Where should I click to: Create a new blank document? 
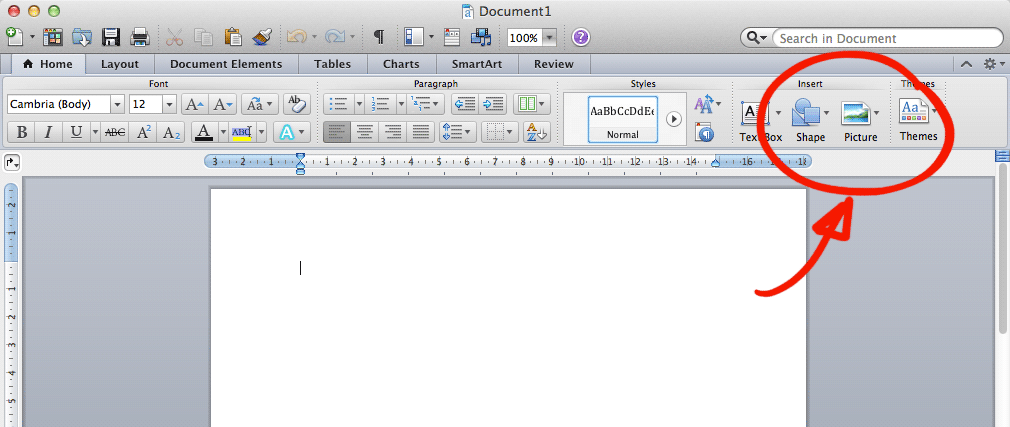tap(15, 37)
